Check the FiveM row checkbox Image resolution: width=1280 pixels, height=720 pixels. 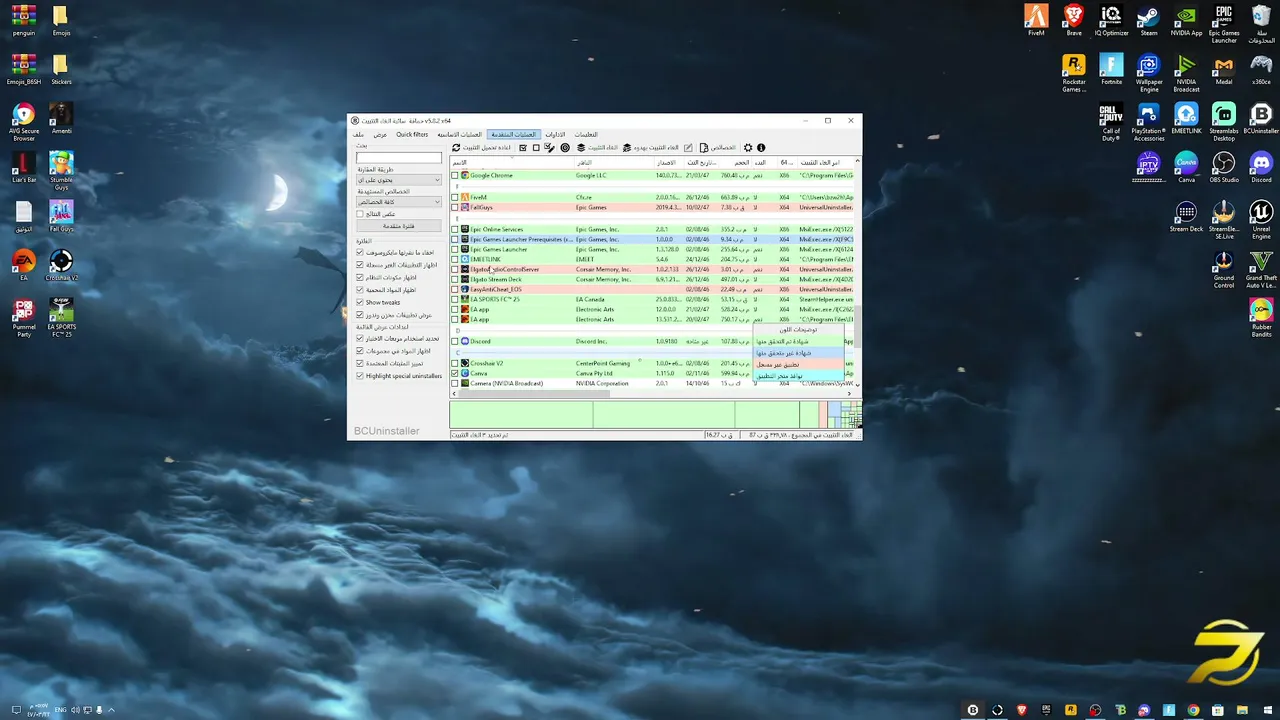455,197
